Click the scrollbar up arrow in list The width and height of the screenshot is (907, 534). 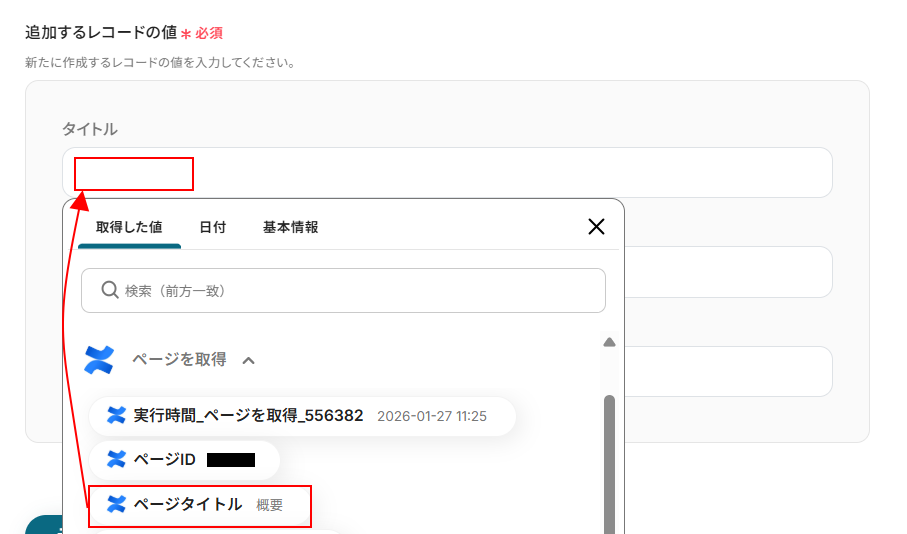point(609,343)
